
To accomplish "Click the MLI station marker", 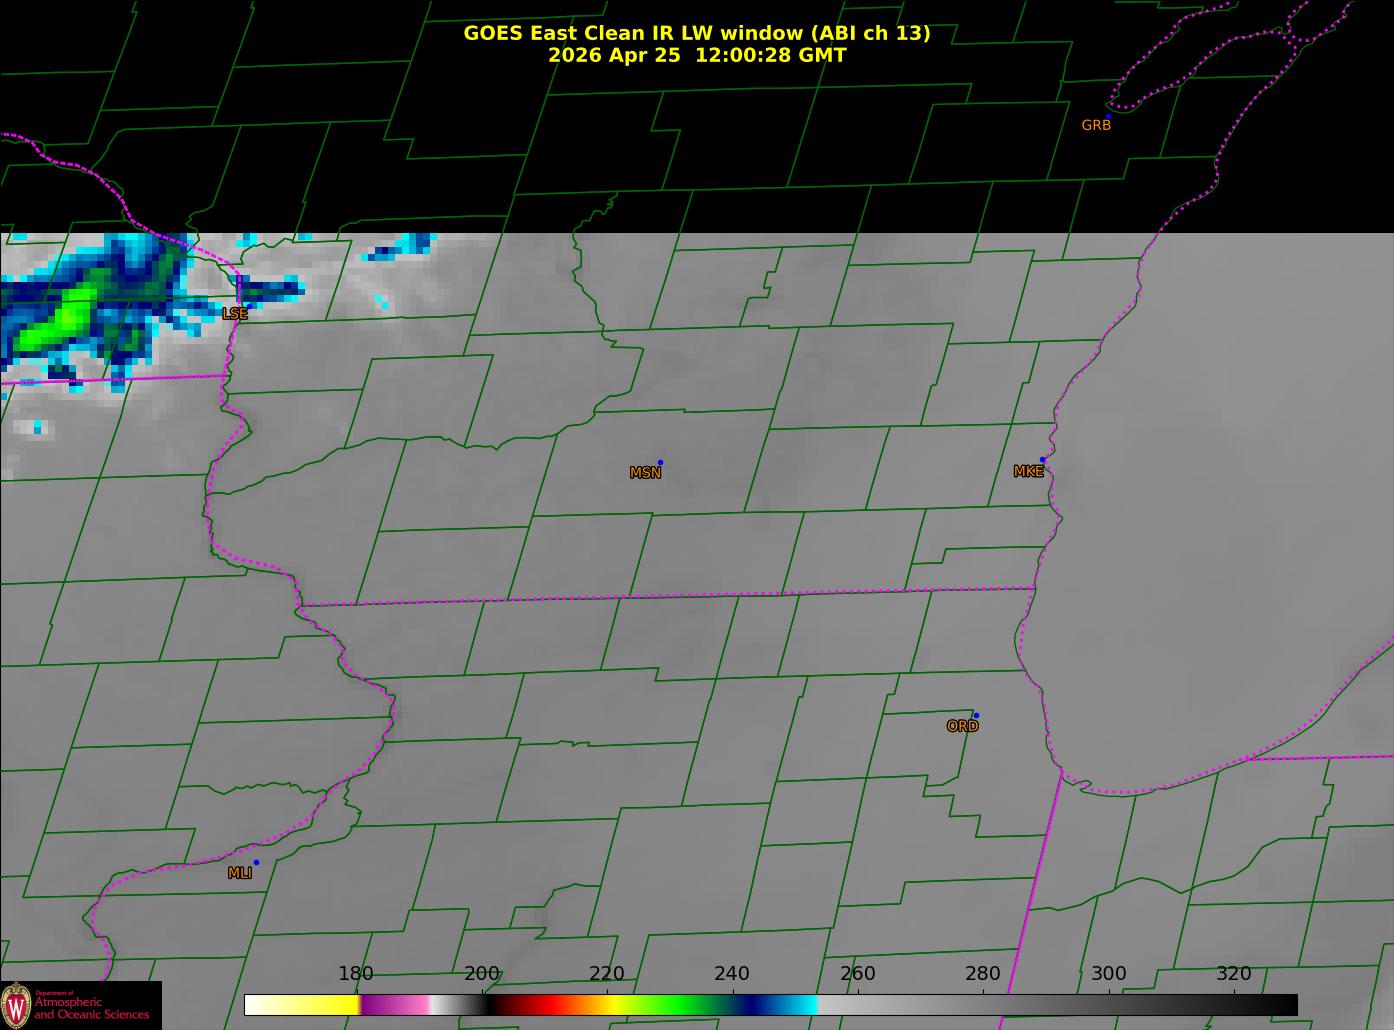I will pos(256,862).
